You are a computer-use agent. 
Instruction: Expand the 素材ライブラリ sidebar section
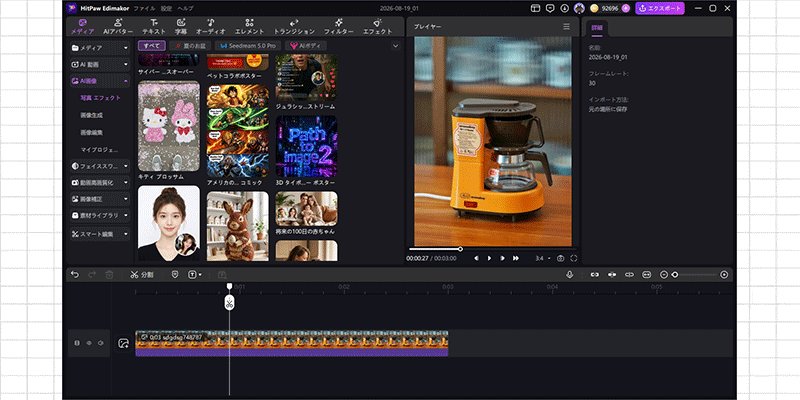(100, 215)
